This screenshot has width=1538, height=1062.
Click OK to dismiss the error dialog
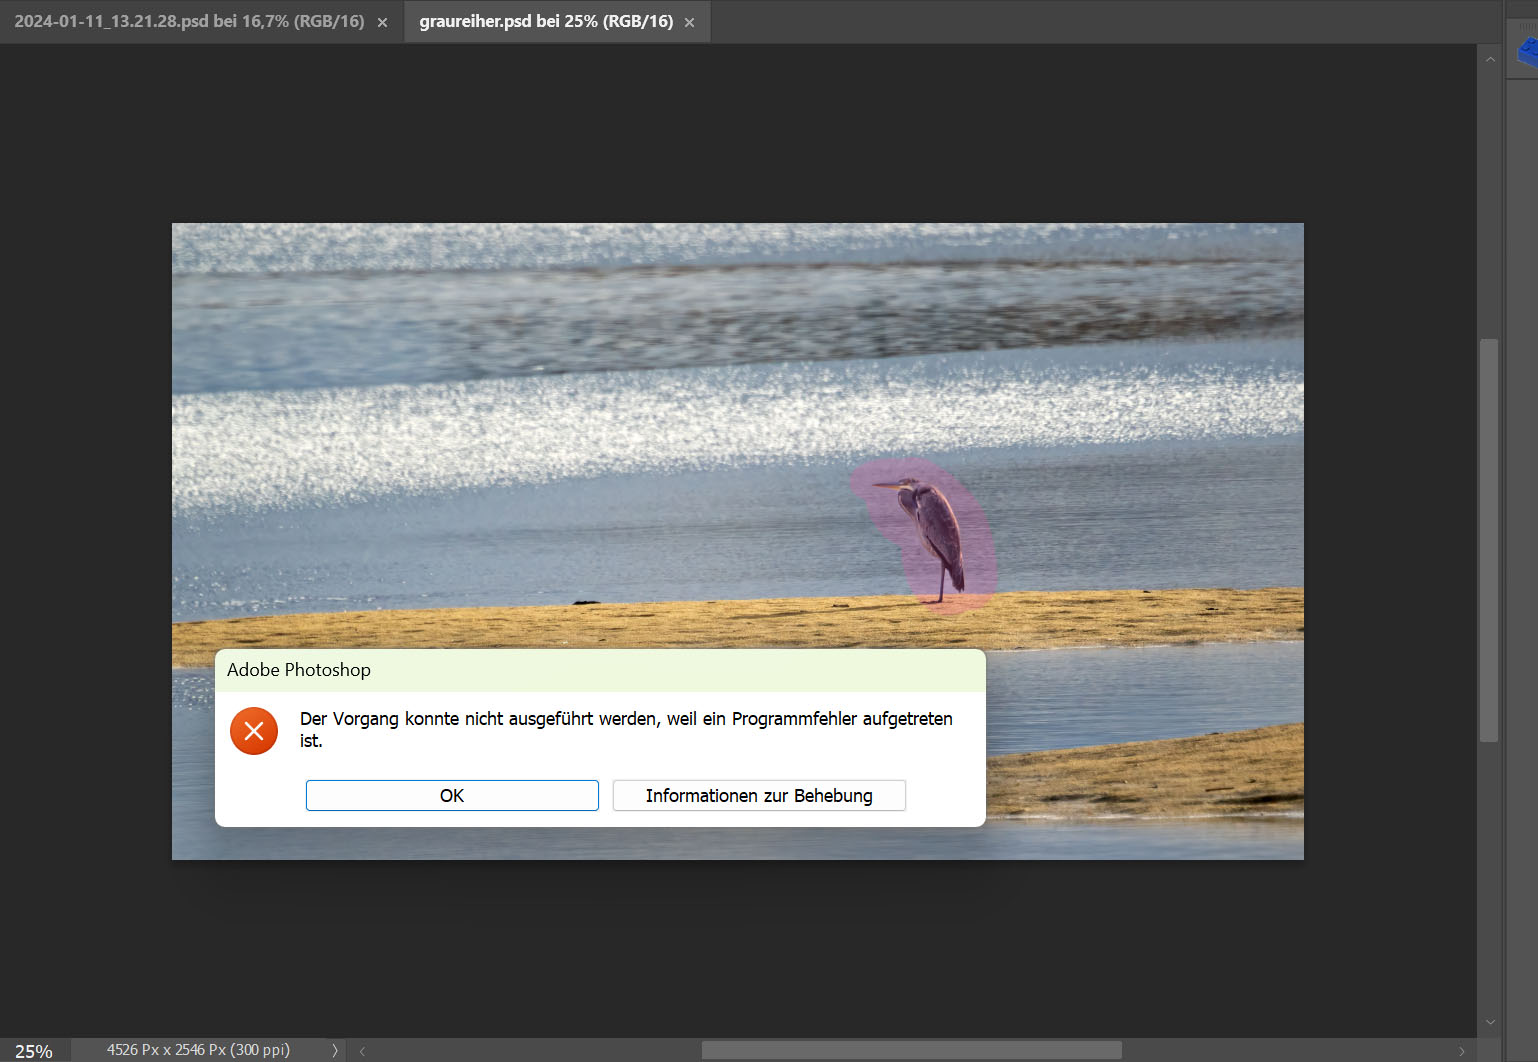pos(451,795)
